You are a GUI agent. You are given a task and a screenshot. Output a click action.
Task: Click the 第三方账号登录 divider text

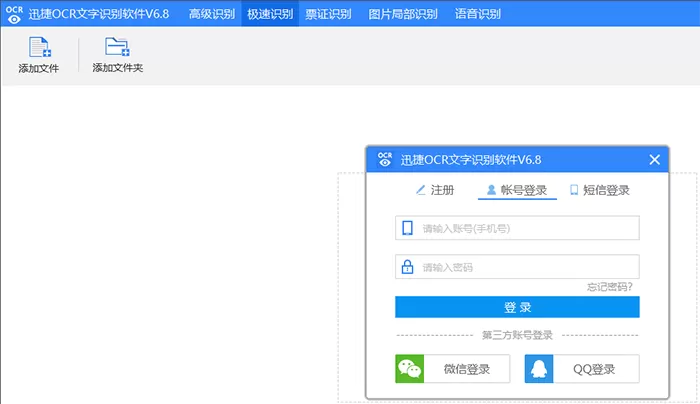(517, 335)
